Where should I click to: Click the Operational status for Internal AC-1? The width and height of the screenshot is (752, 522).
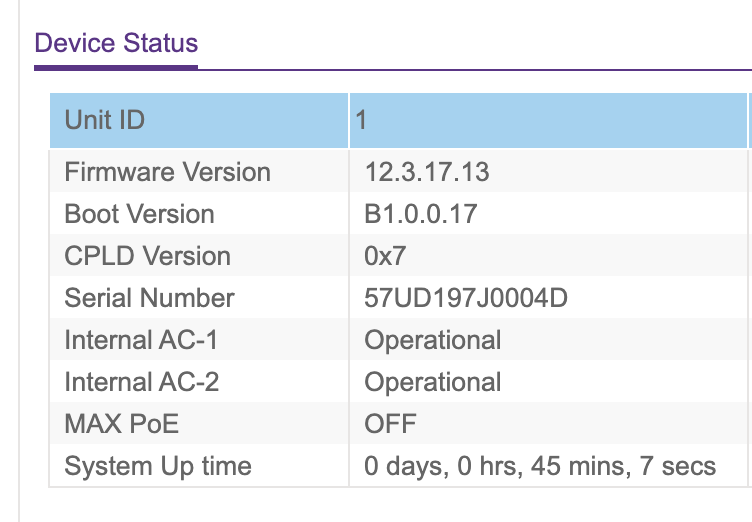click(433, 340)
